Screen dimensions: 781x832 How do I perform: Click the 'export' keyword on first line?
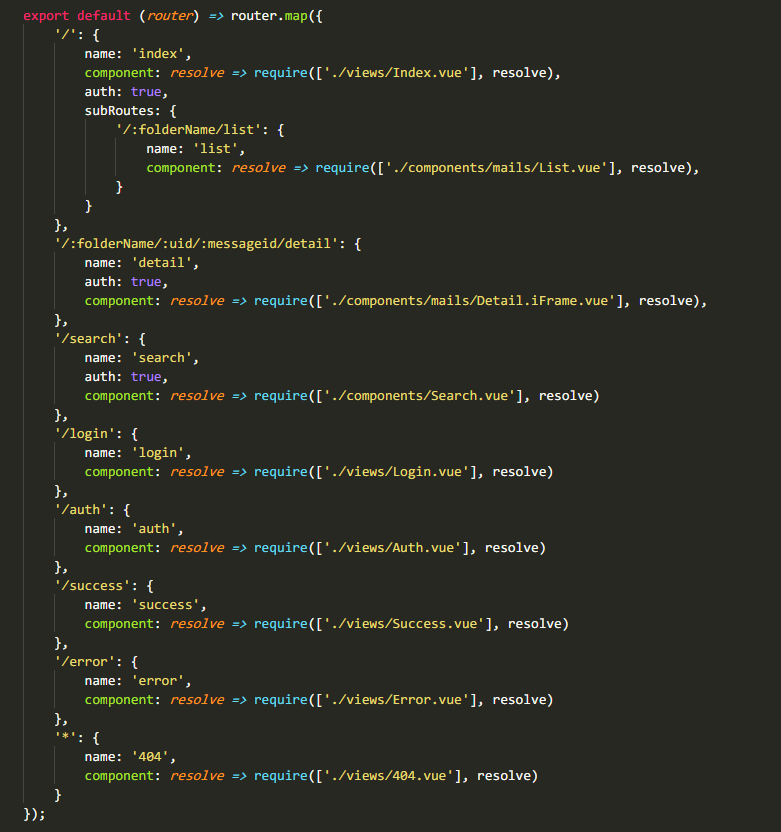pyautogui.click(x=46, y=16)
